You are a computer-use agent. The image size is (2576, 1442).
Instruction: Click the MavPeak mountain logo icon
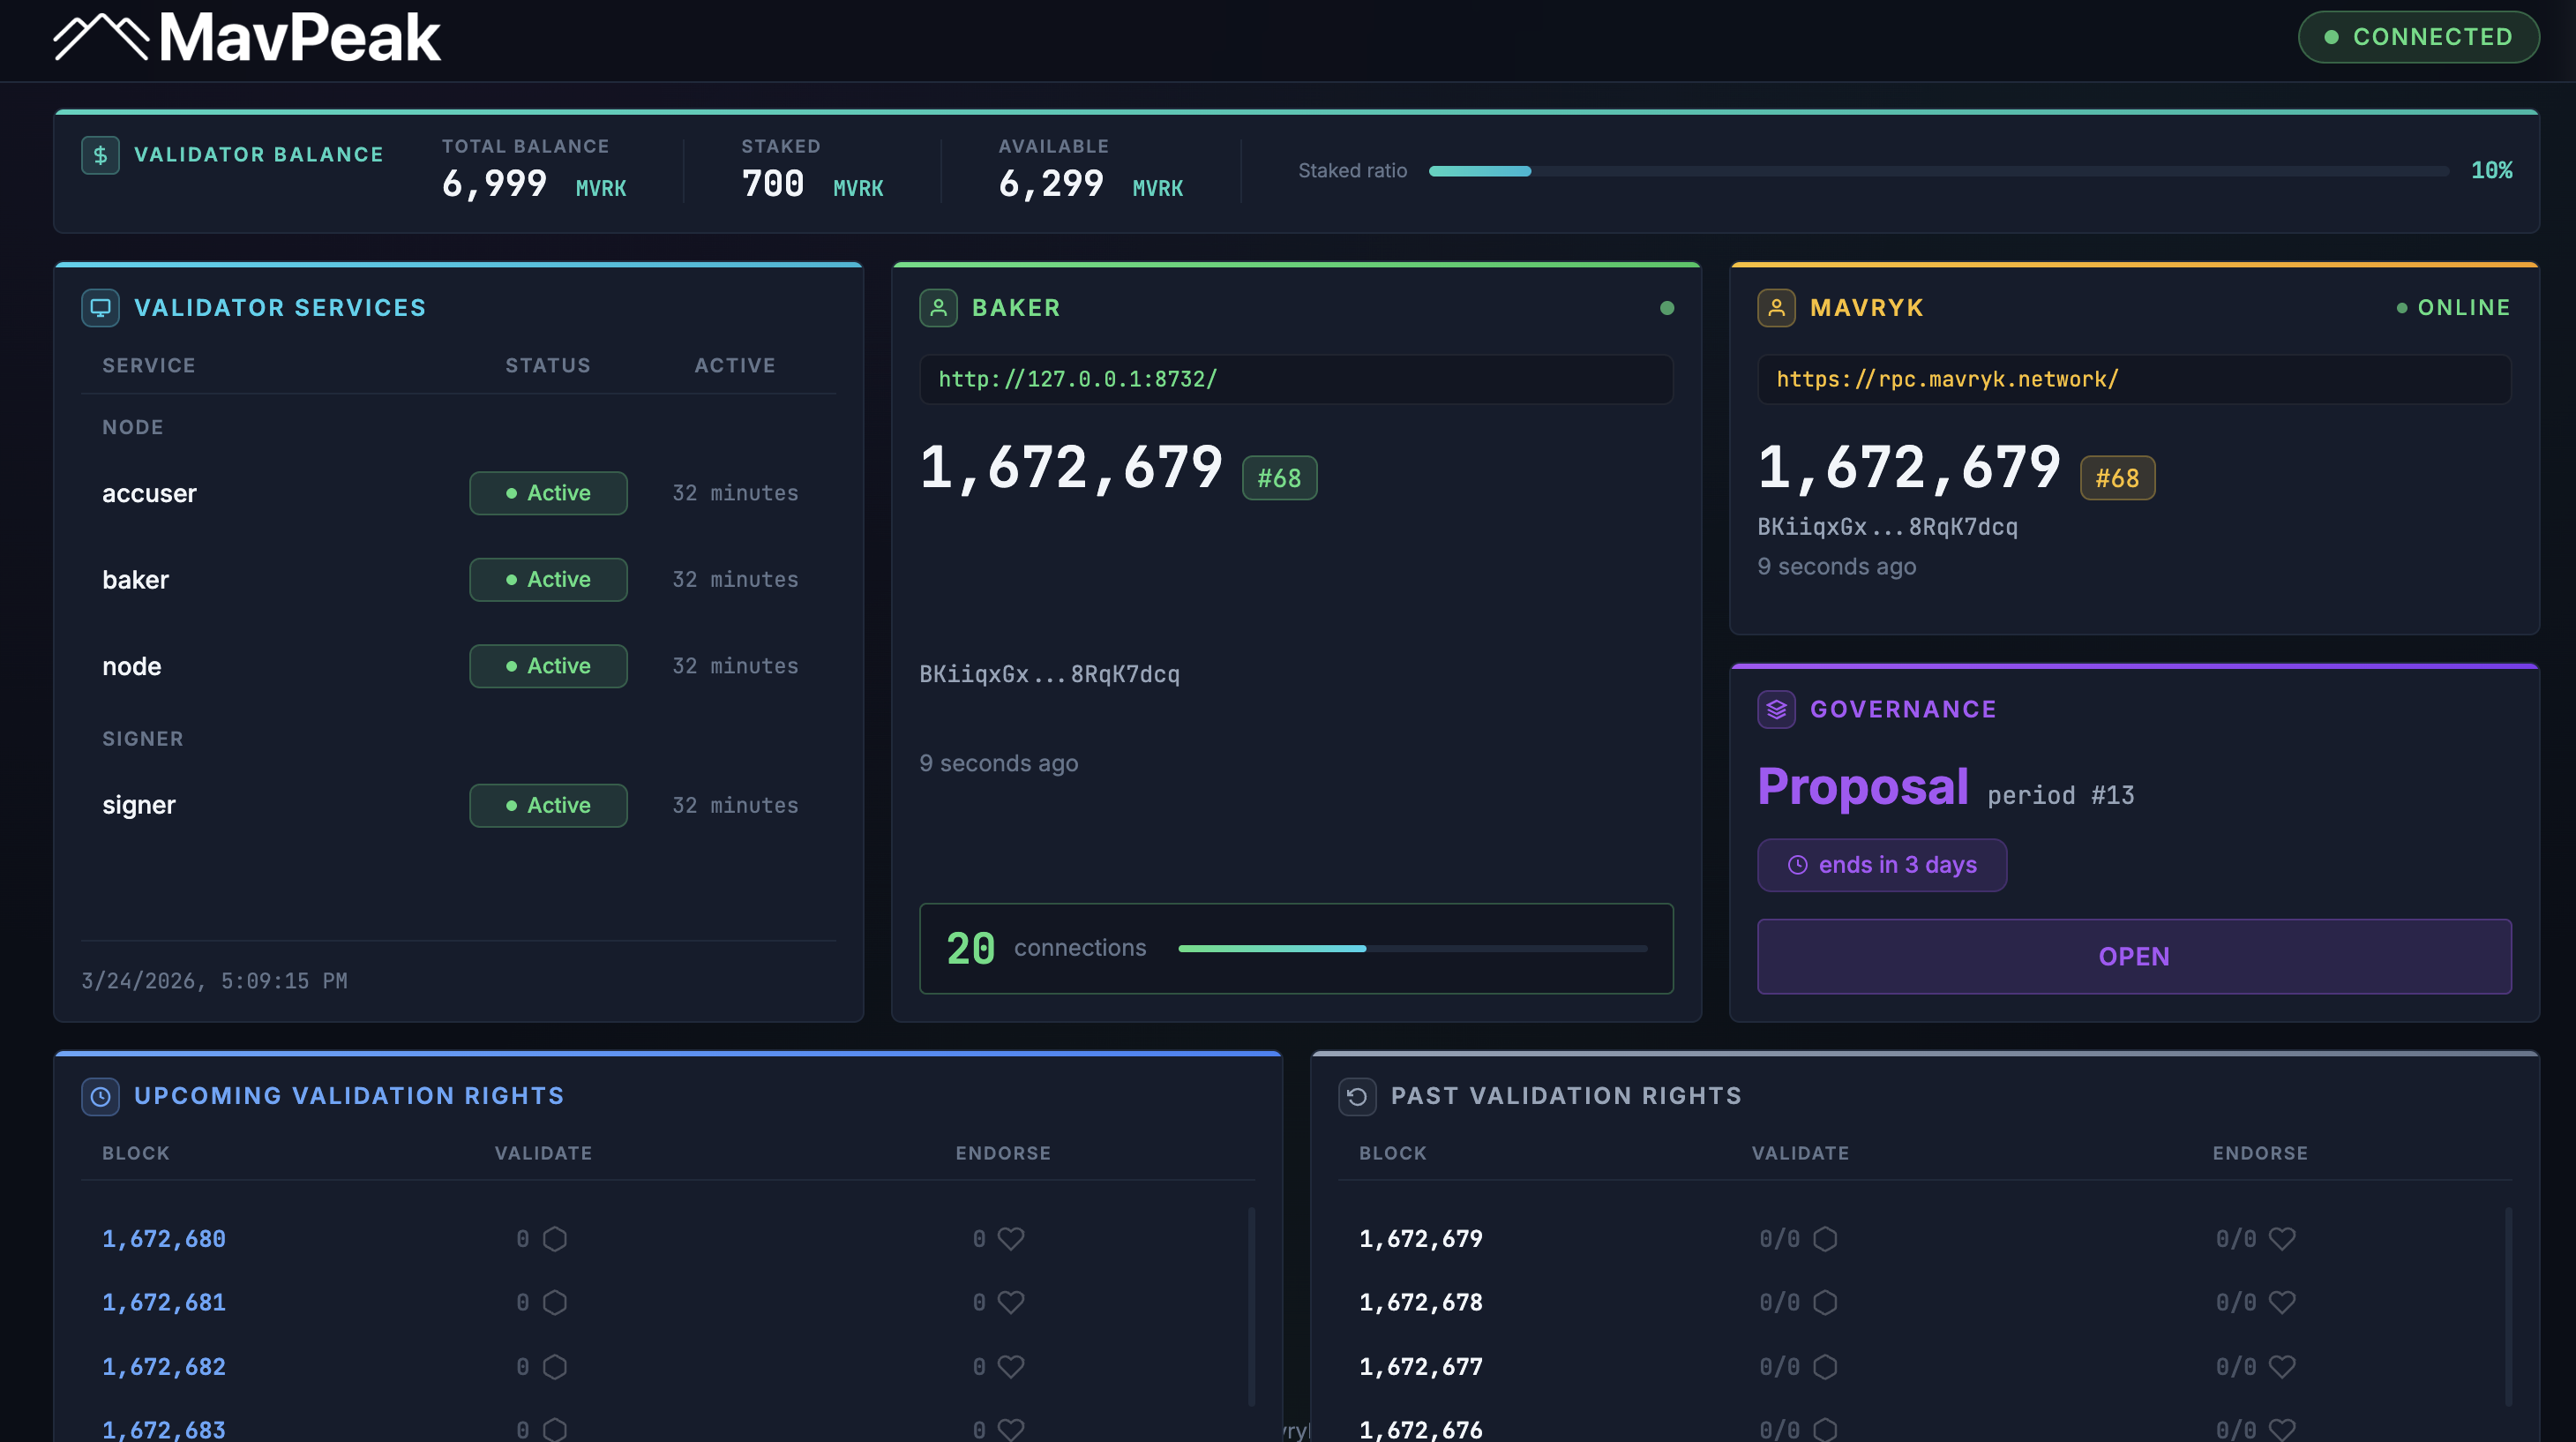[x=101, y=37]
